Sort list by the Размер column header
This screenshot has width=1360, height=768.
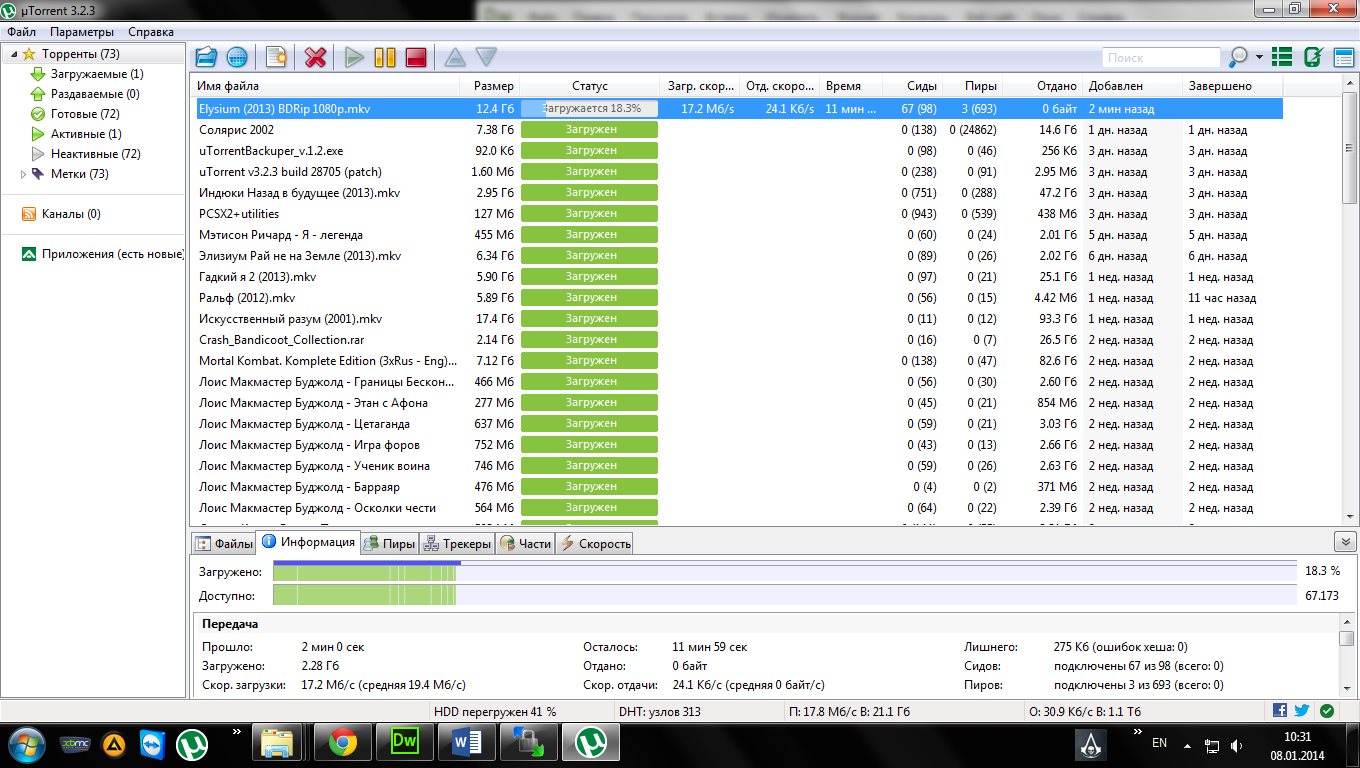tap(494, 86)
